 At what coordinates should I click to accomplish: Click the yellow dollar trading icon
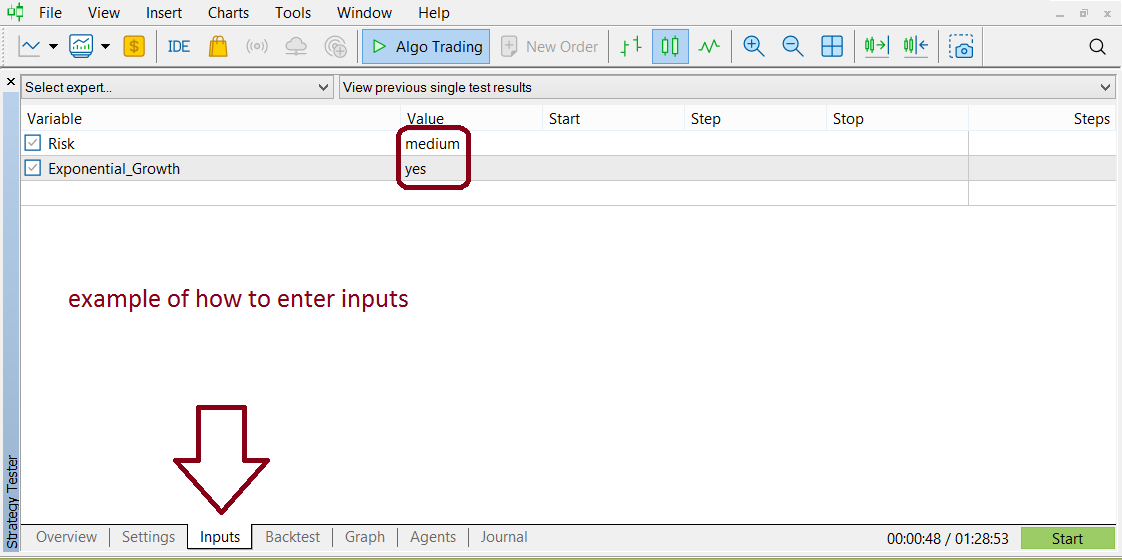click(134, 46)
